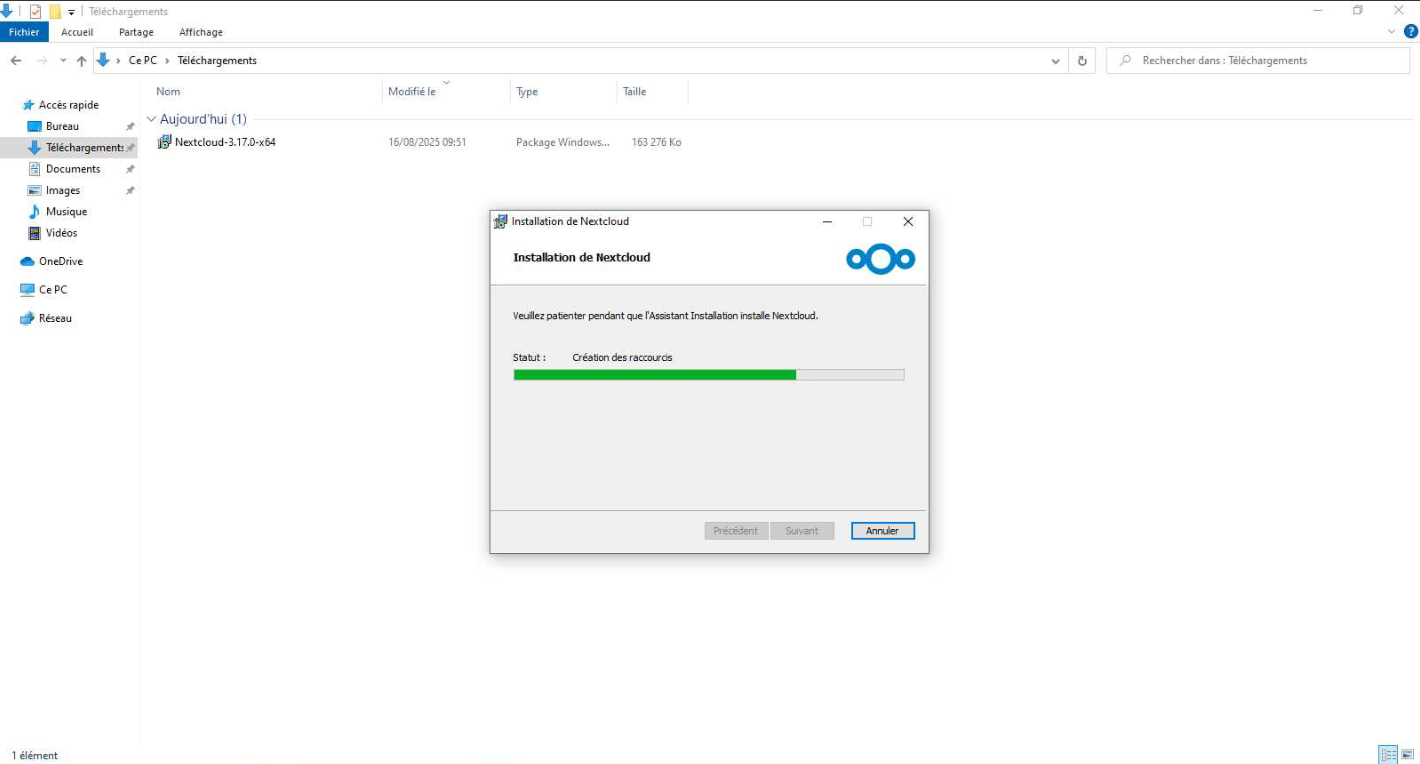The image size is (1420, 764).
Task: Select Téléchargements in the navigation pane
Action: pyautogui.click(x=84, y=148)
